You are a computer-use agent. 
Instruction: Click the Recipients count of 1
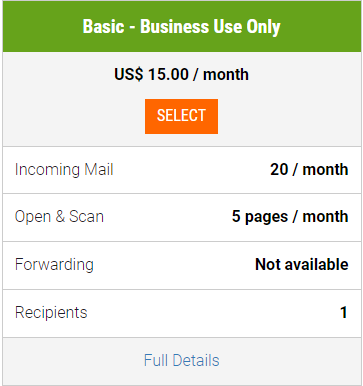pos(344,313)
